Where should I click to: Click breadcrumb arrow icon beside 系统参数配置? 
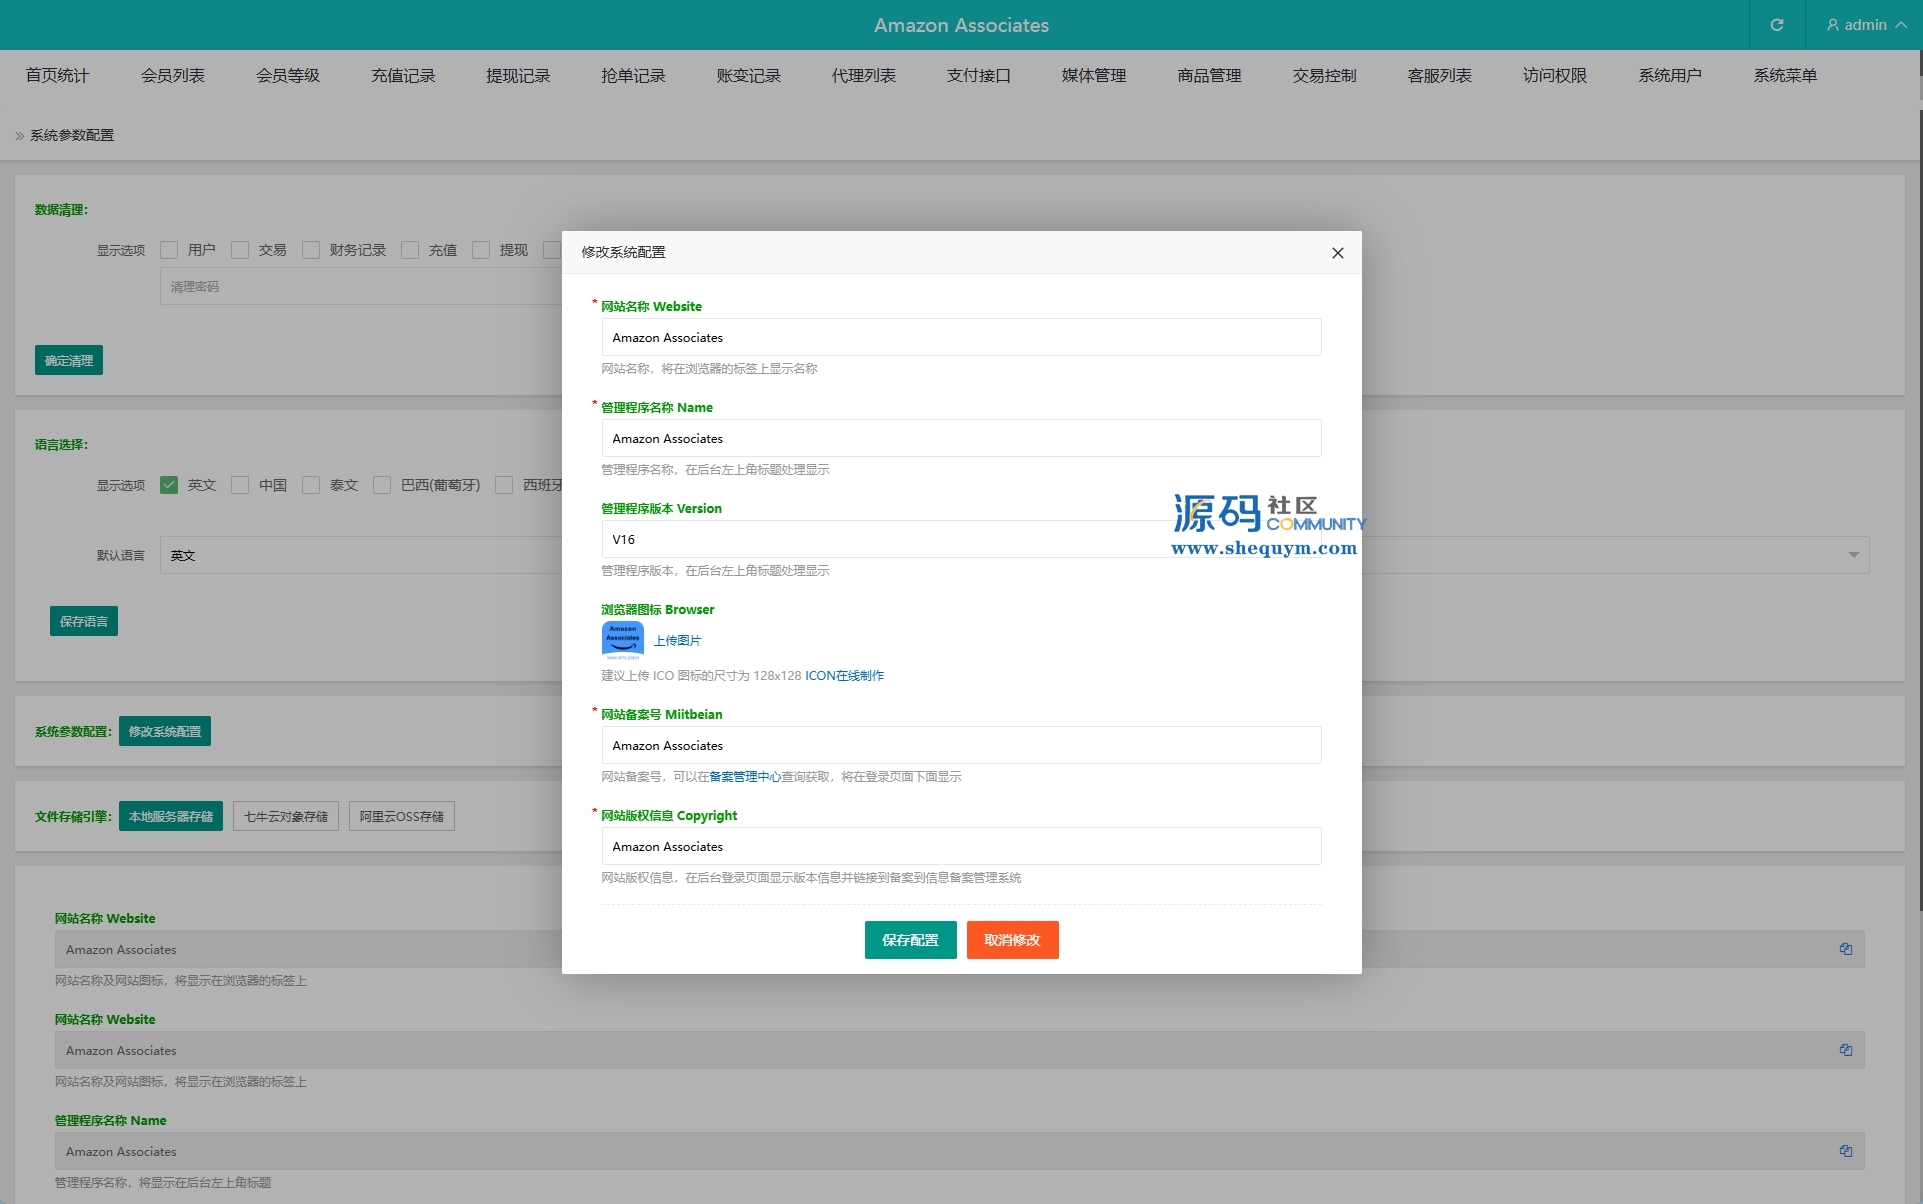pos(19,136)
